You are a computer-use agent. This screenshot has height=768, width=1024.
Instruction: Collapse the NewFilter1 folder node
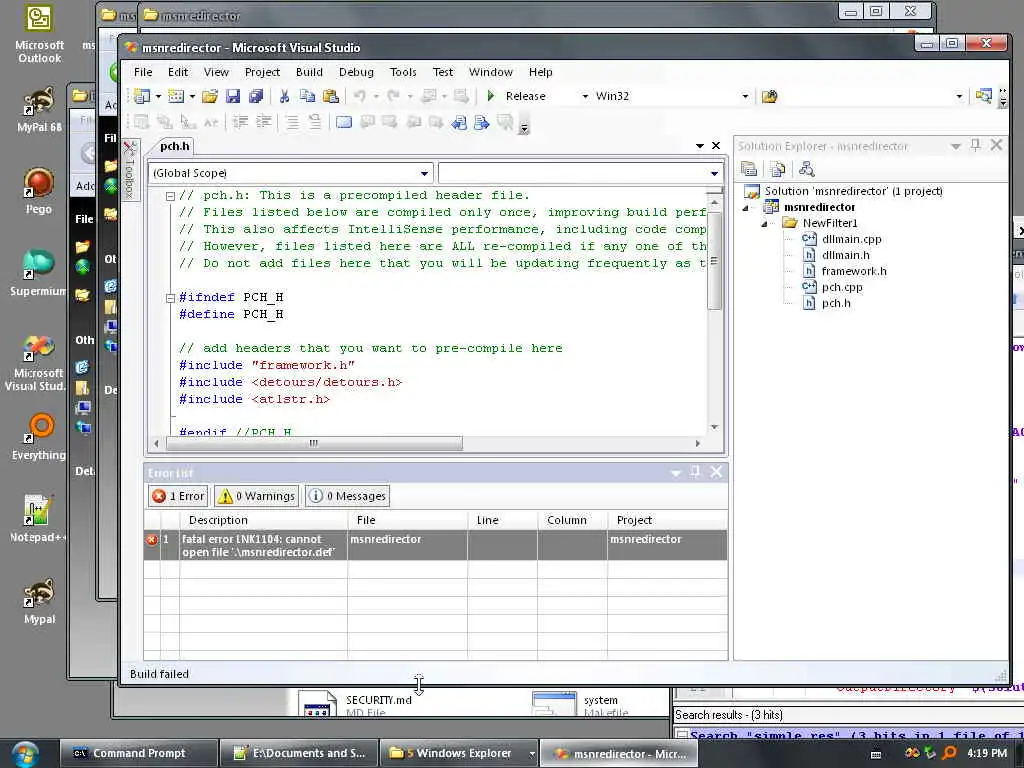[763, 223]
